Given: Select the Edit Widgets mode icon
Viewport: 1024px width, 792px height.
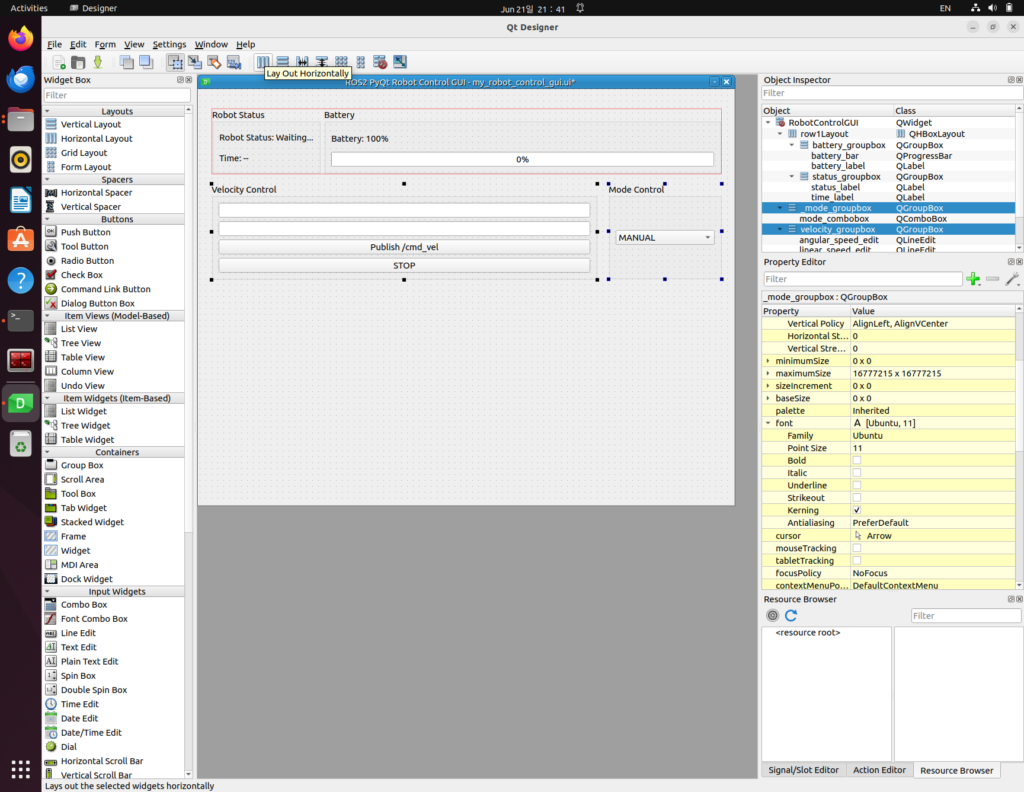Looking at the screenshot, I should pos(175,63).
